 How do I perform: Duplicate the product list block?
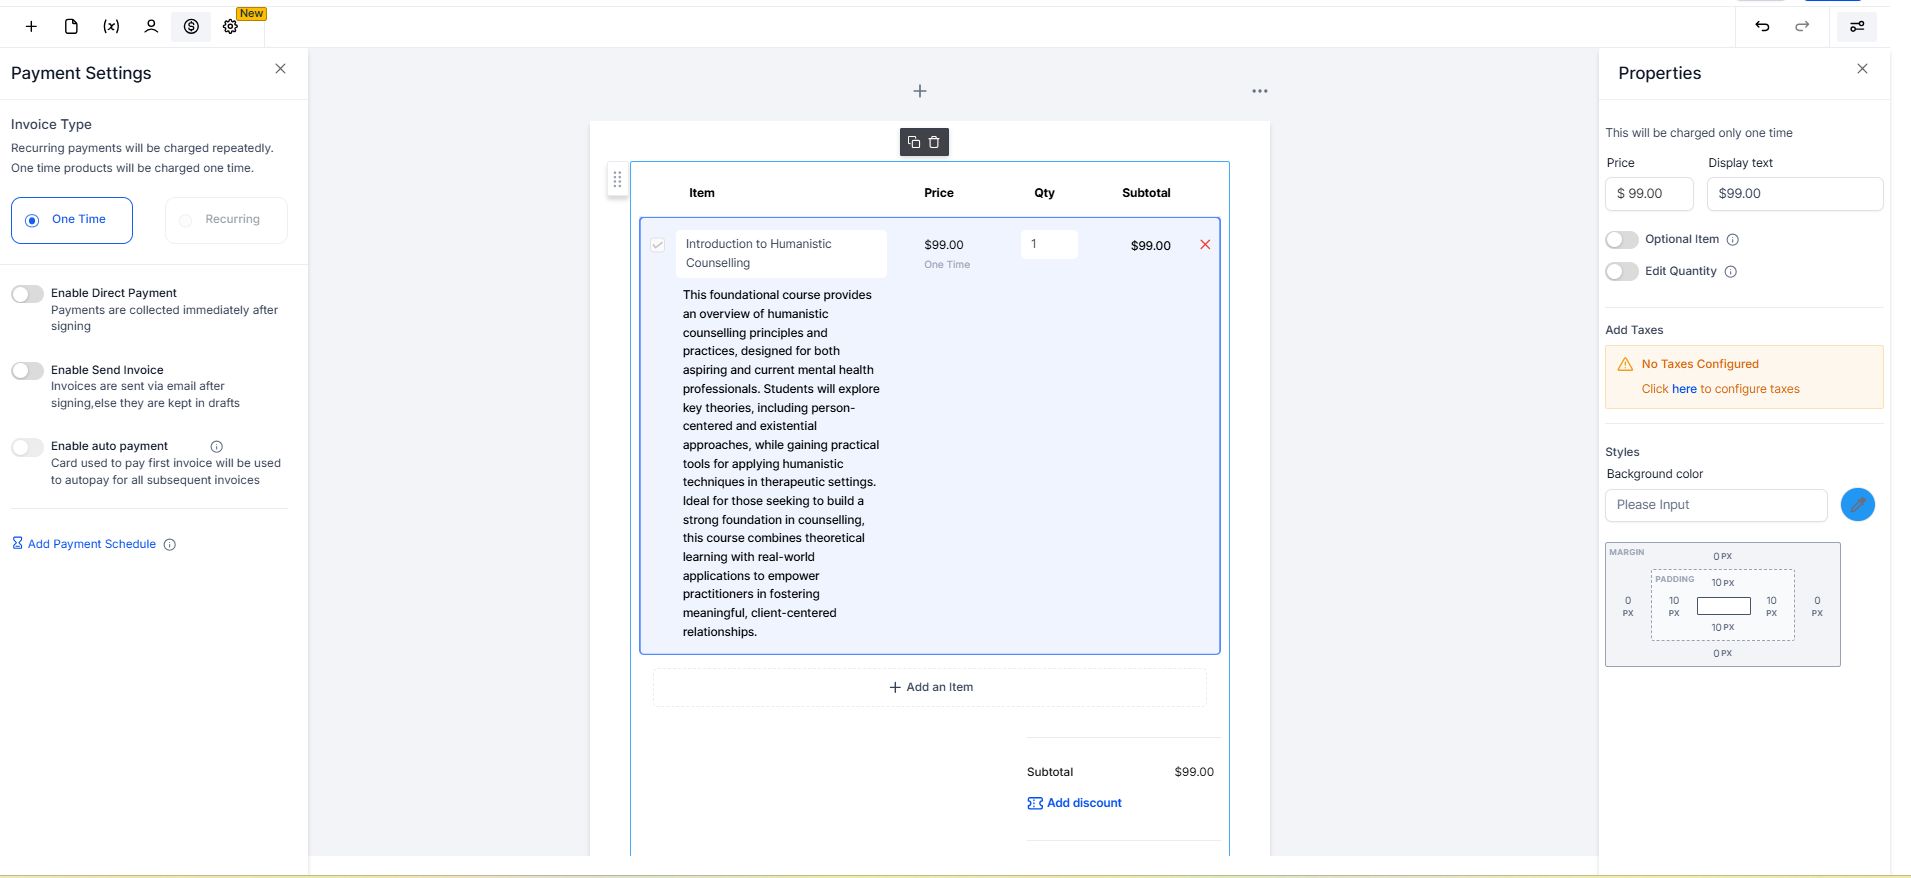[914, 142]
